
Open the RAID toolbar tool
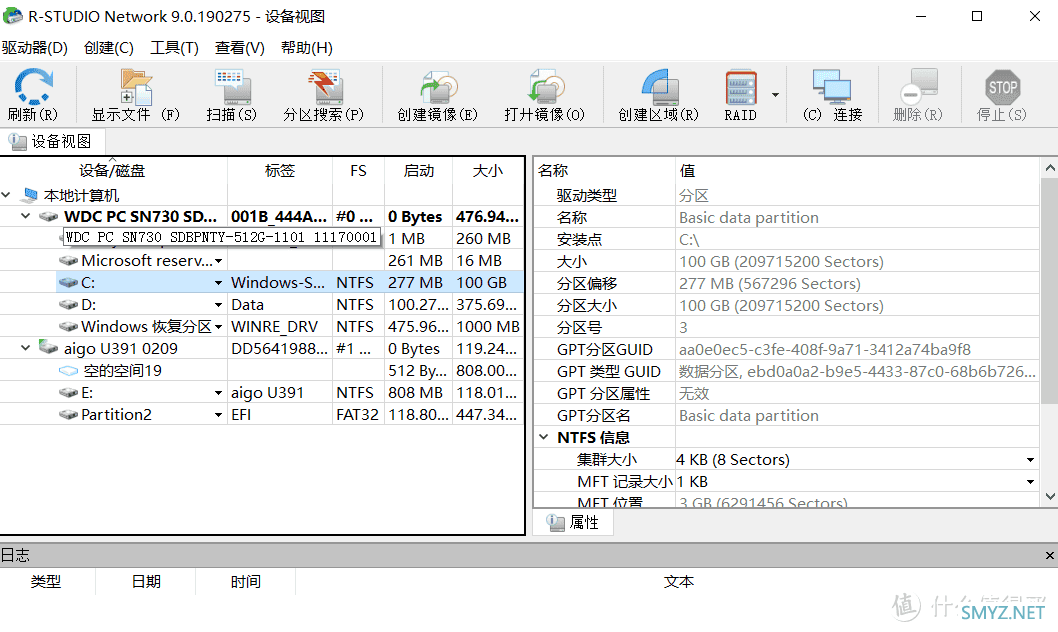coord(741,88)
